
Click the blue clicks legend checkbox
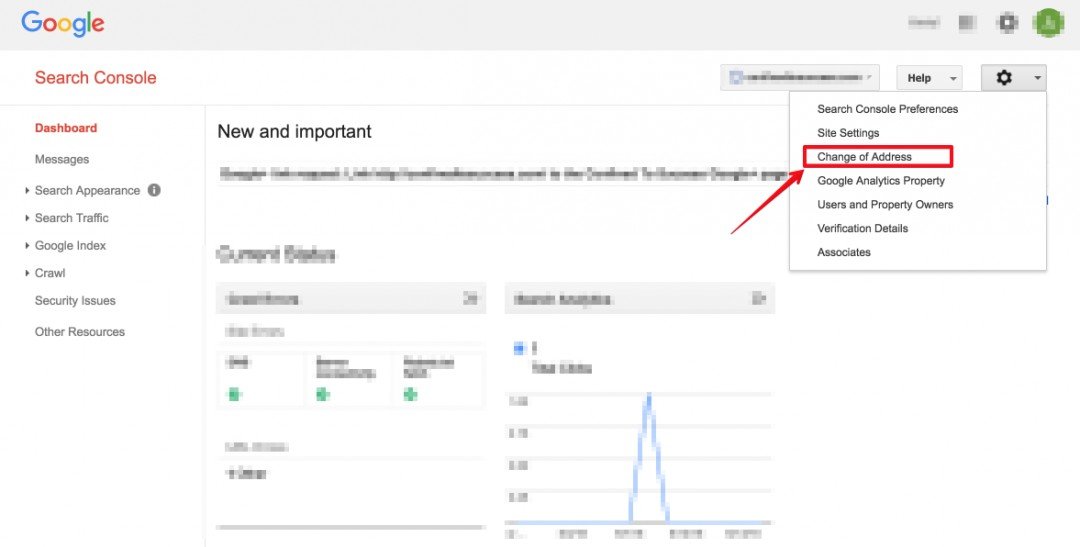tap(519, 349)
